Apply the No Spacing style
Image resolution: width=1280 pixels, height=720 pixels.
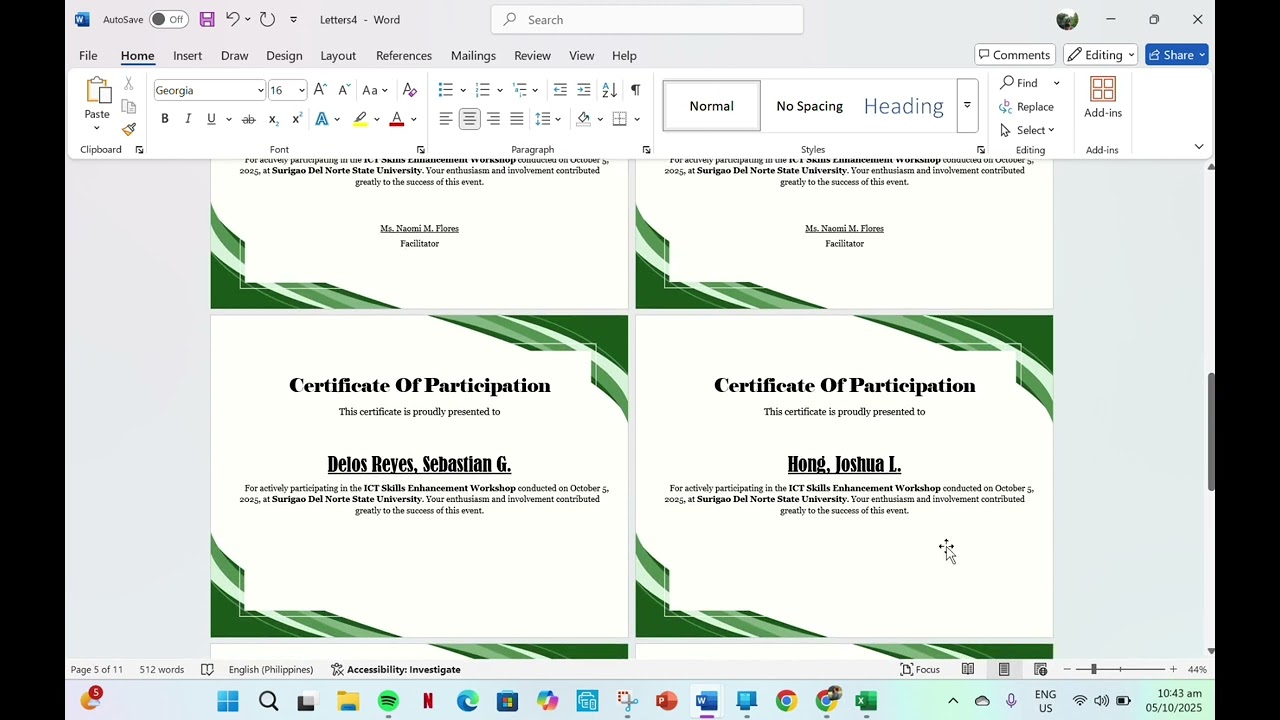[809, 106]
